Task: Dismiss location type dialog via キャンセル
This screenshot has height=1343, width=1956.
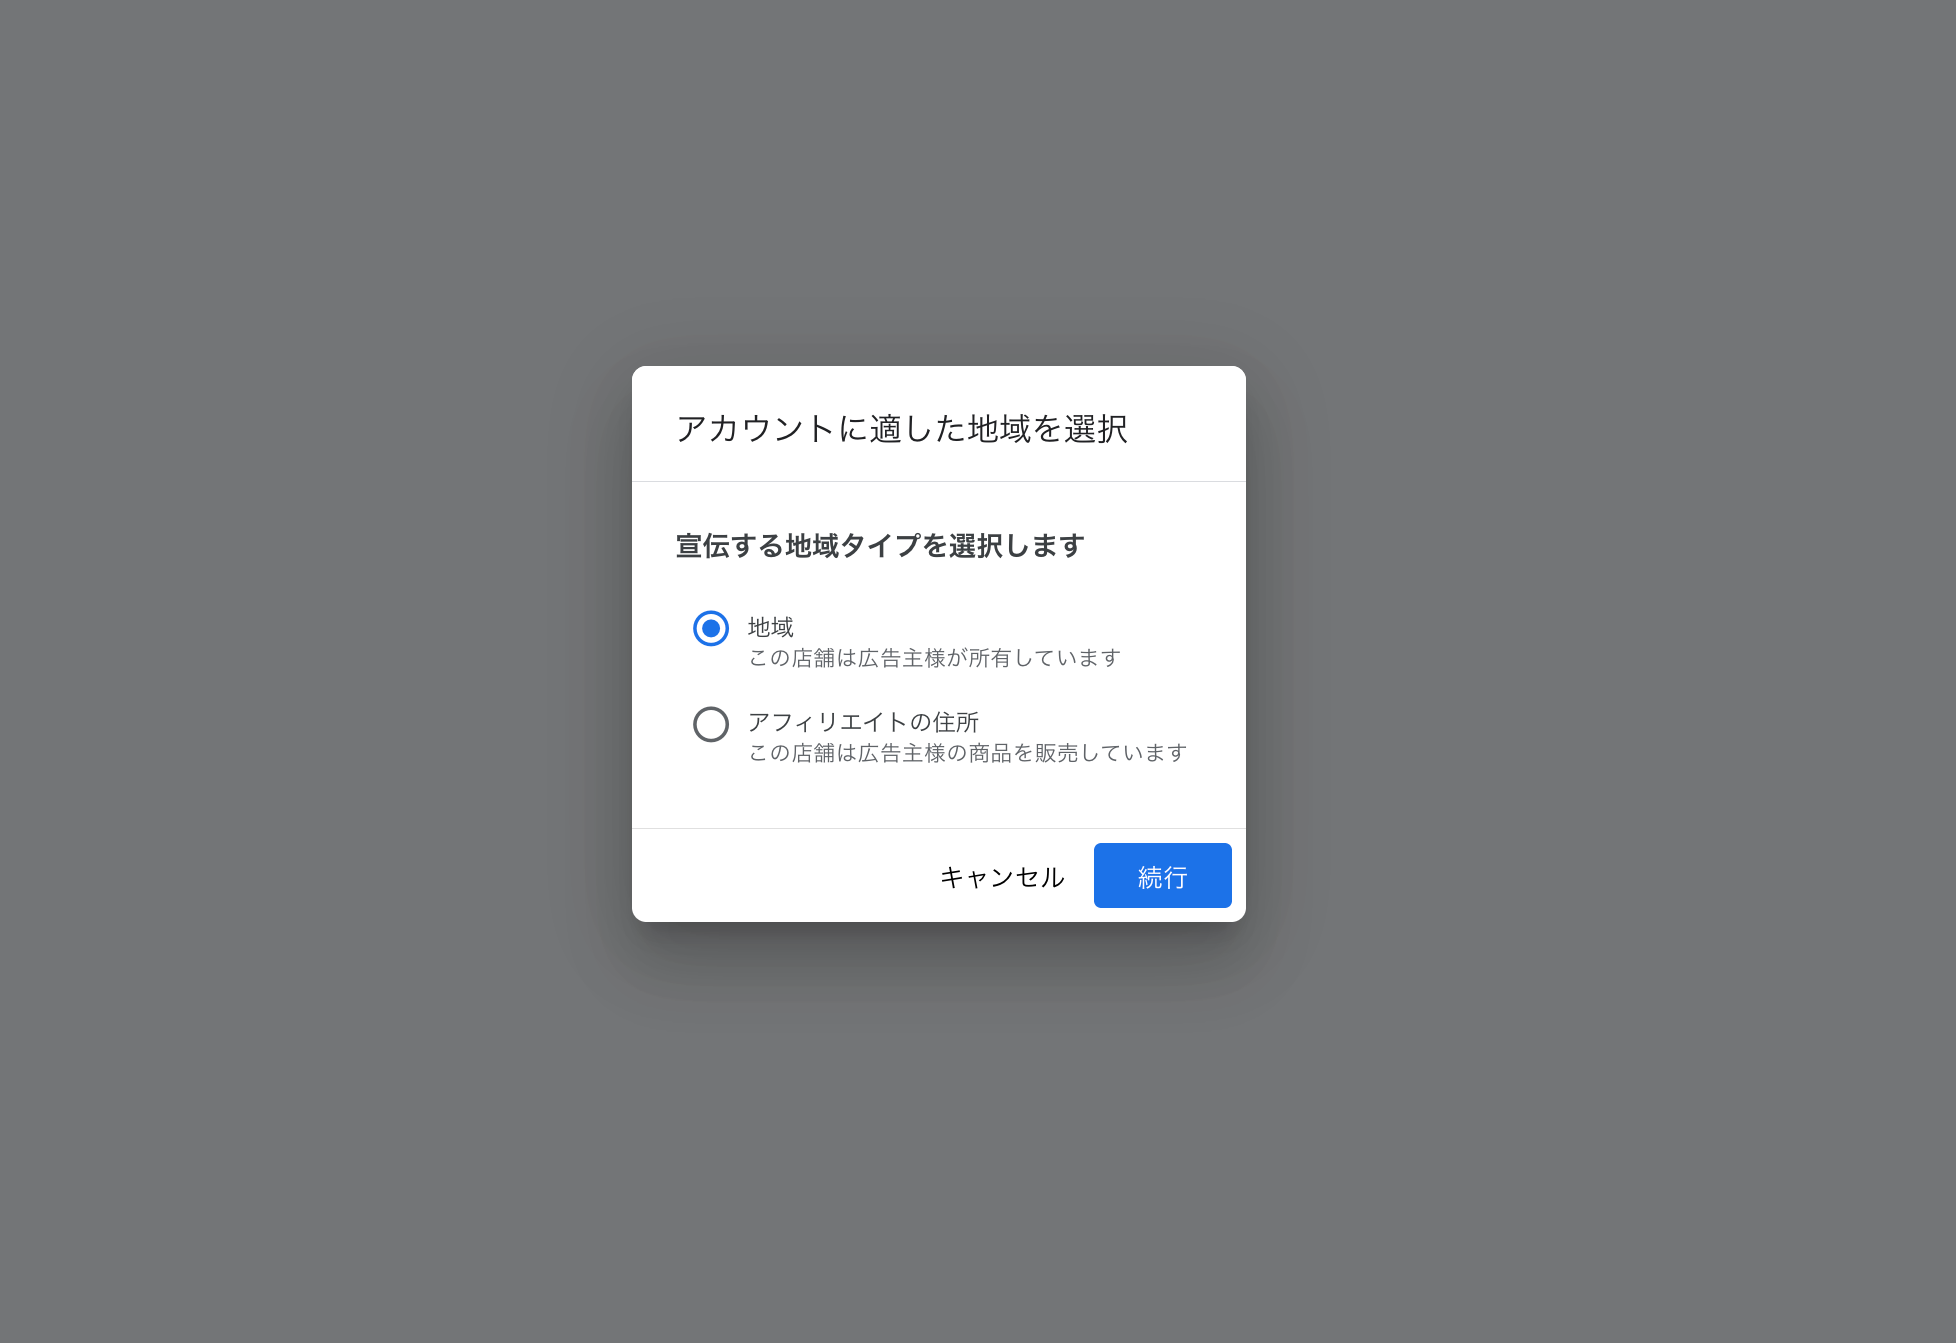Action: click(x=1002, y=877)
